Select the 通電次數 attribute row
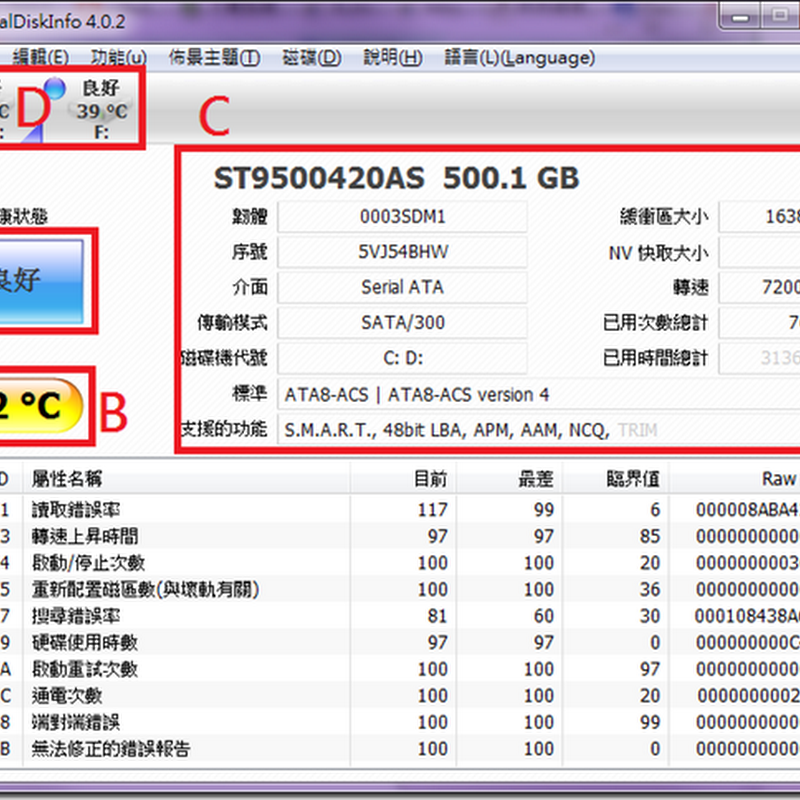 (x=400, y=695)
